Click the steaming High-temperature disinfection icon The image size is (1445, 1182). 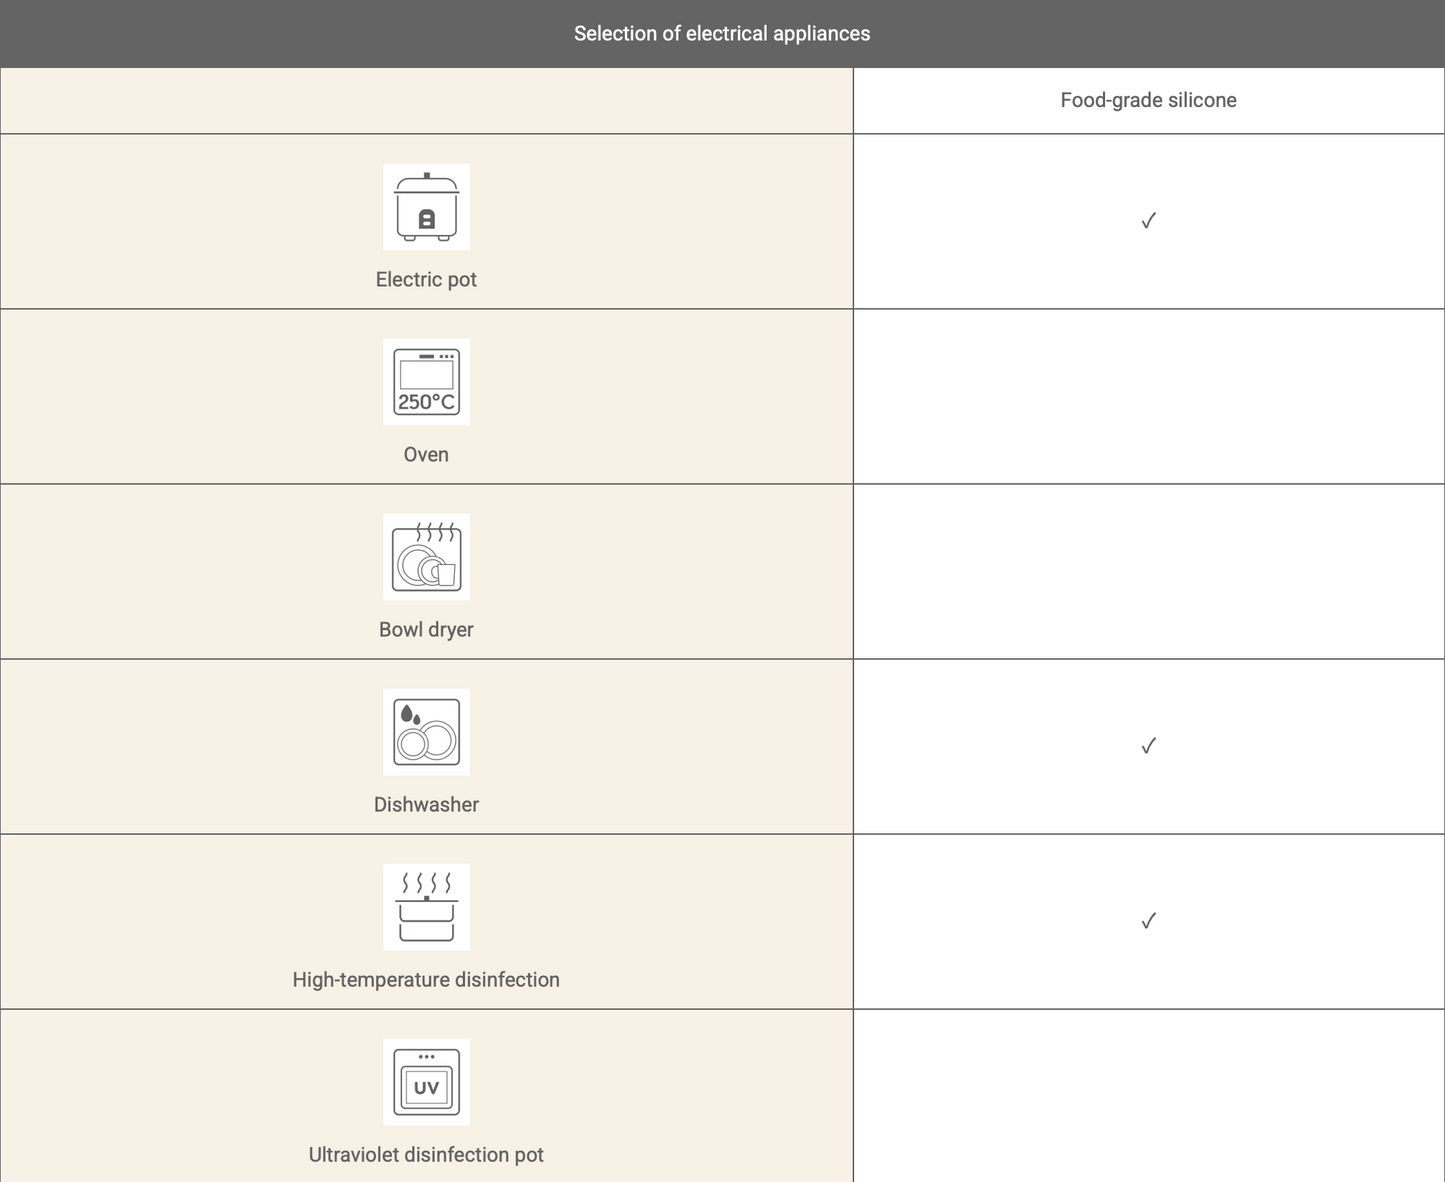[x=426, y=907]
